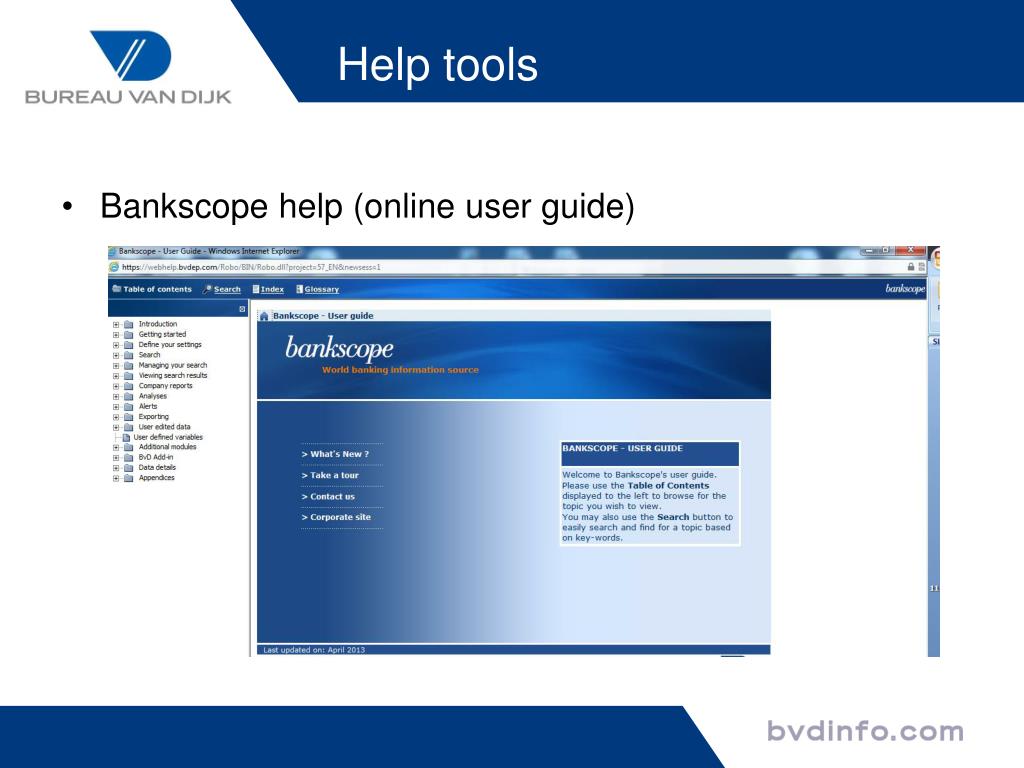Click the BvD Add-in folder icon
The height and width of the screenshot is (768, 1024).
[129, 458]
